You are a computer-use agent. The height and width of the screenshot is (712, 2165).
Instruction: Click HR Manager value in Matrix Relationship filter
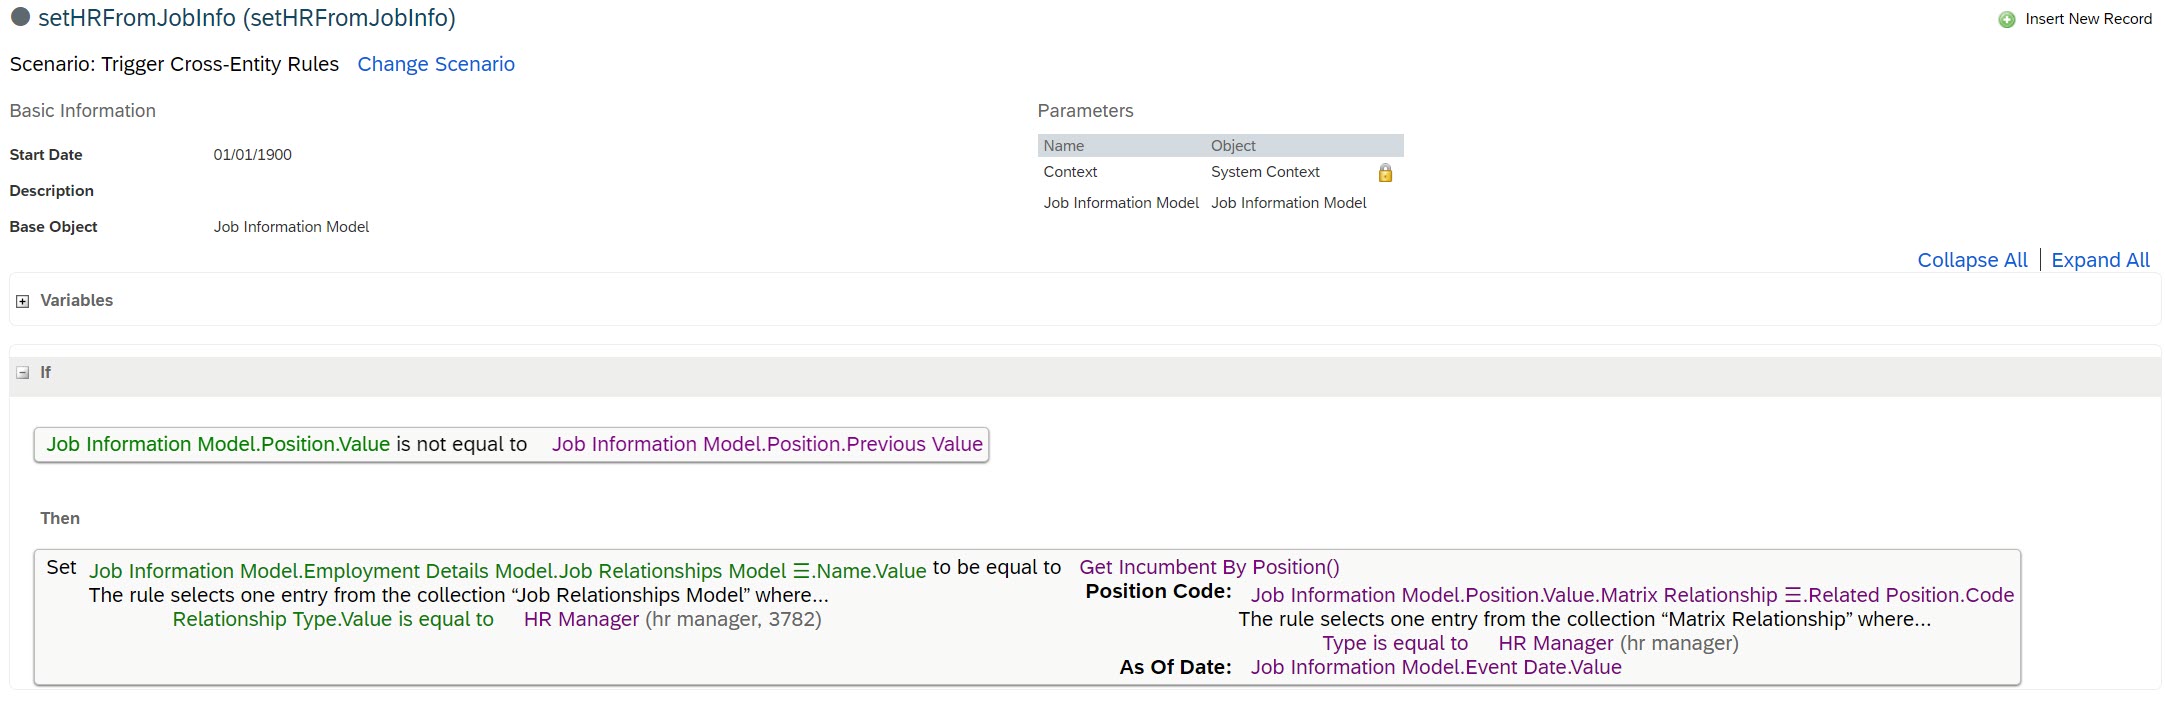pos(1555,643)
